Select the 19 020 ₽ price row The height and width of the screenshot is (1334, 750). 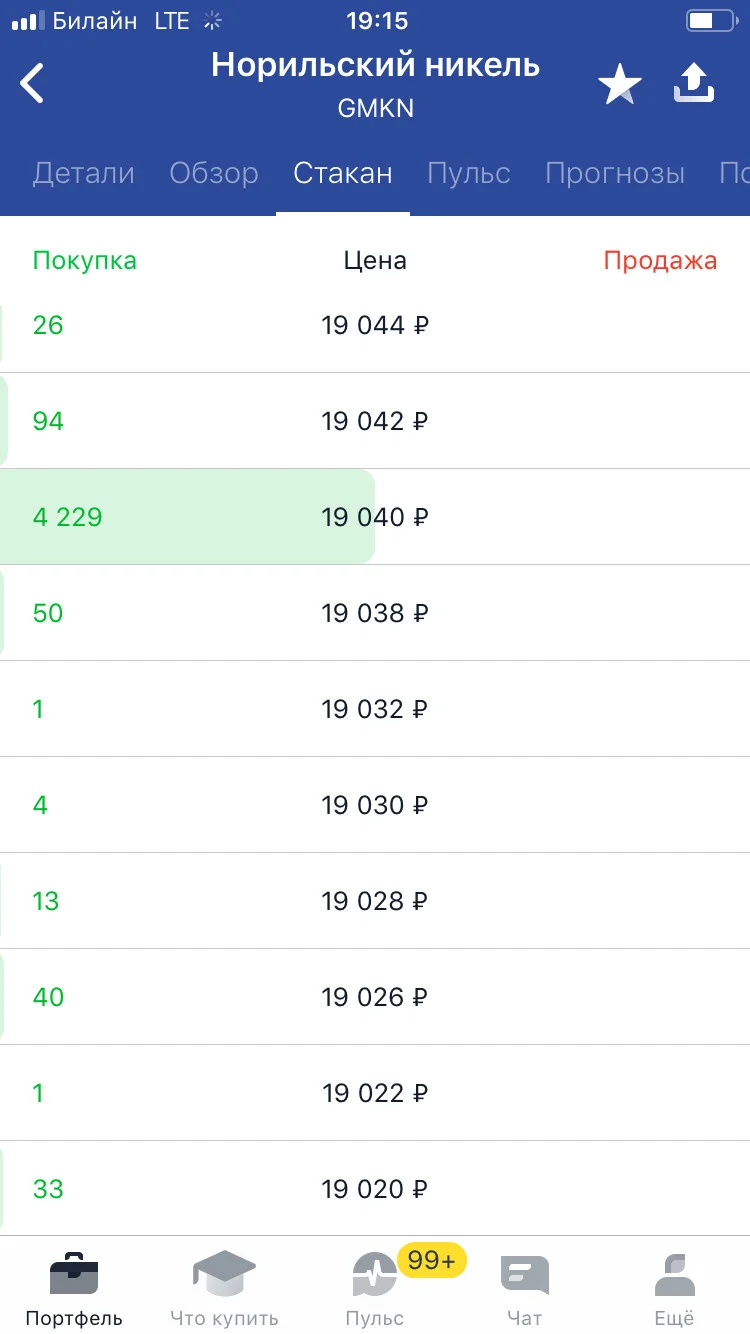coord(375,1189)
